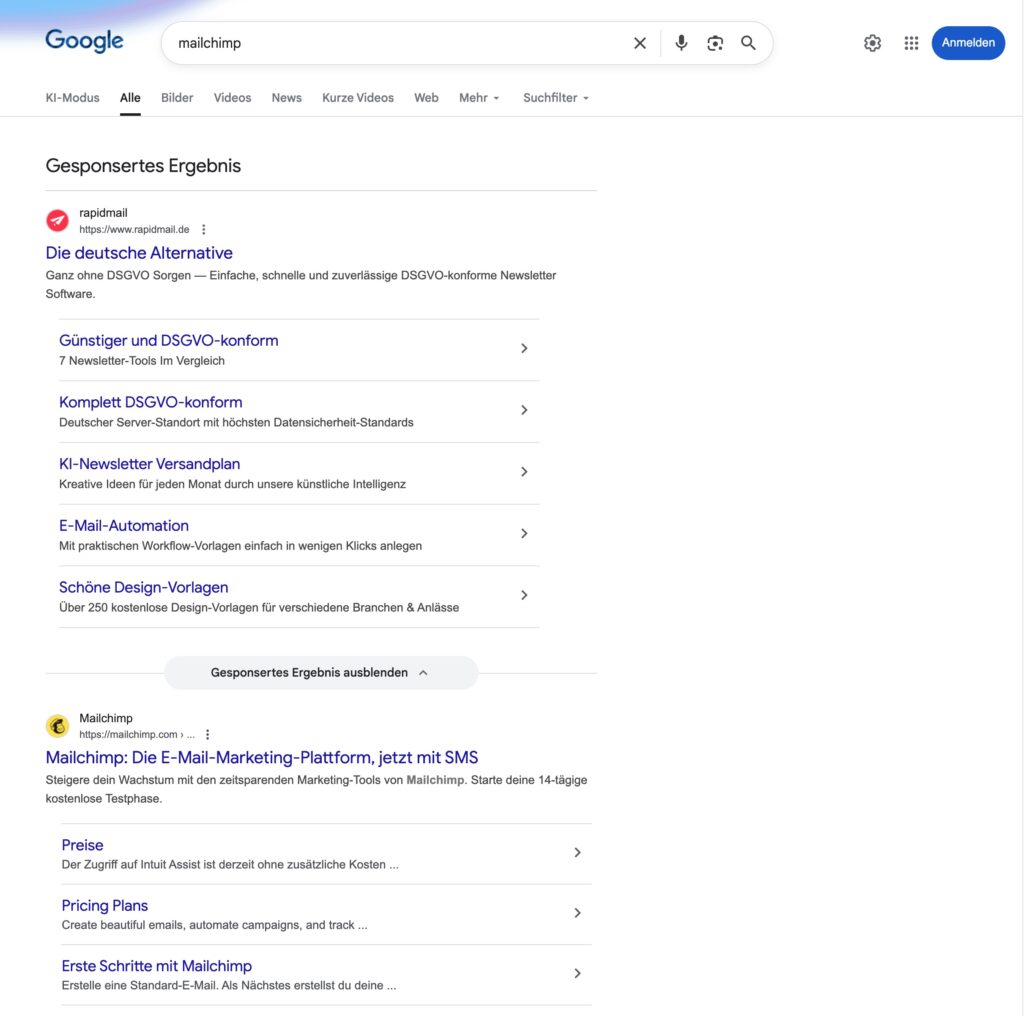
Task: Switch to the News tab
Action: tap(286, 98)
